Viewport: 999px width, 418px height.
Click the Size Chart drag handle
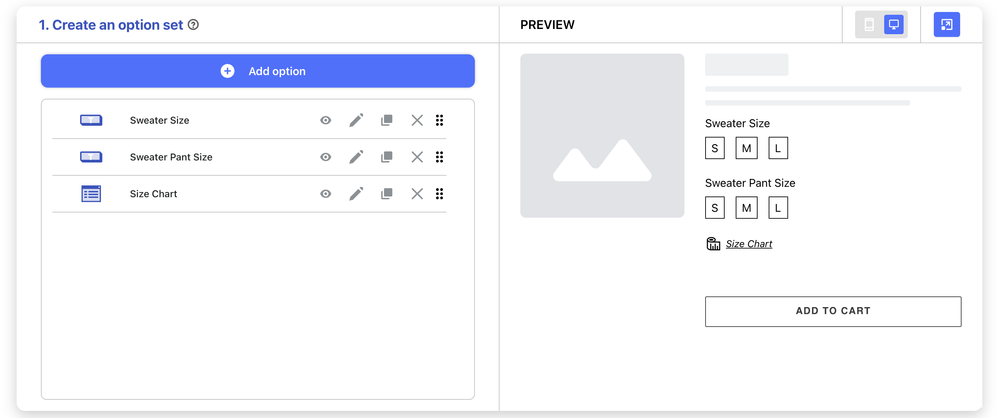click(x=439, y=194)
